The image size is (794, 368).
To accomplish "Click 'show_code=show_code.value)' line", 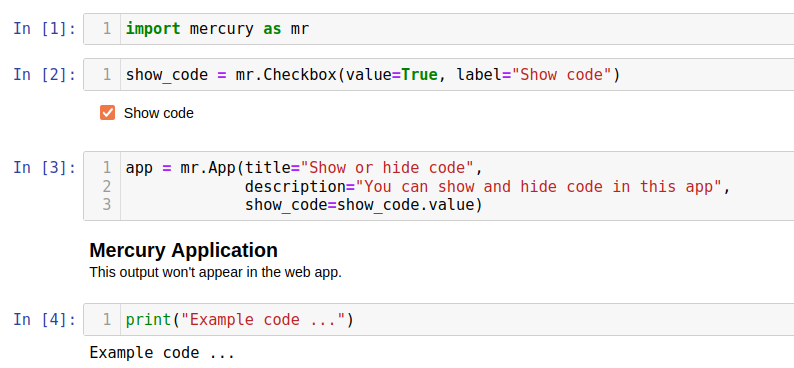I will click(364, 205).
